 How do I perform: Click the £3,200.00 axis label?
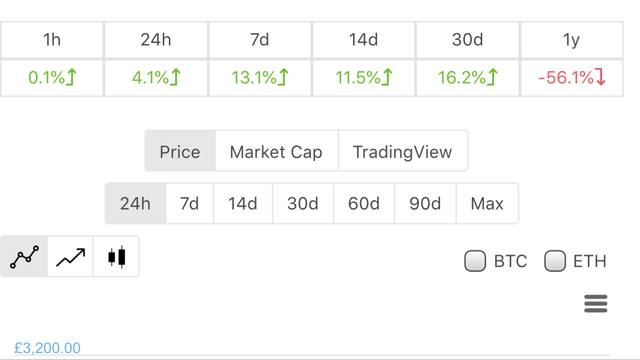point(47,348)
